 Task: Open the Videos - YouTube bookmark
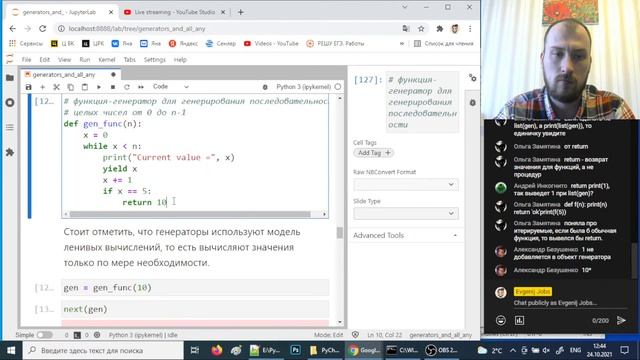coord(271,44)
